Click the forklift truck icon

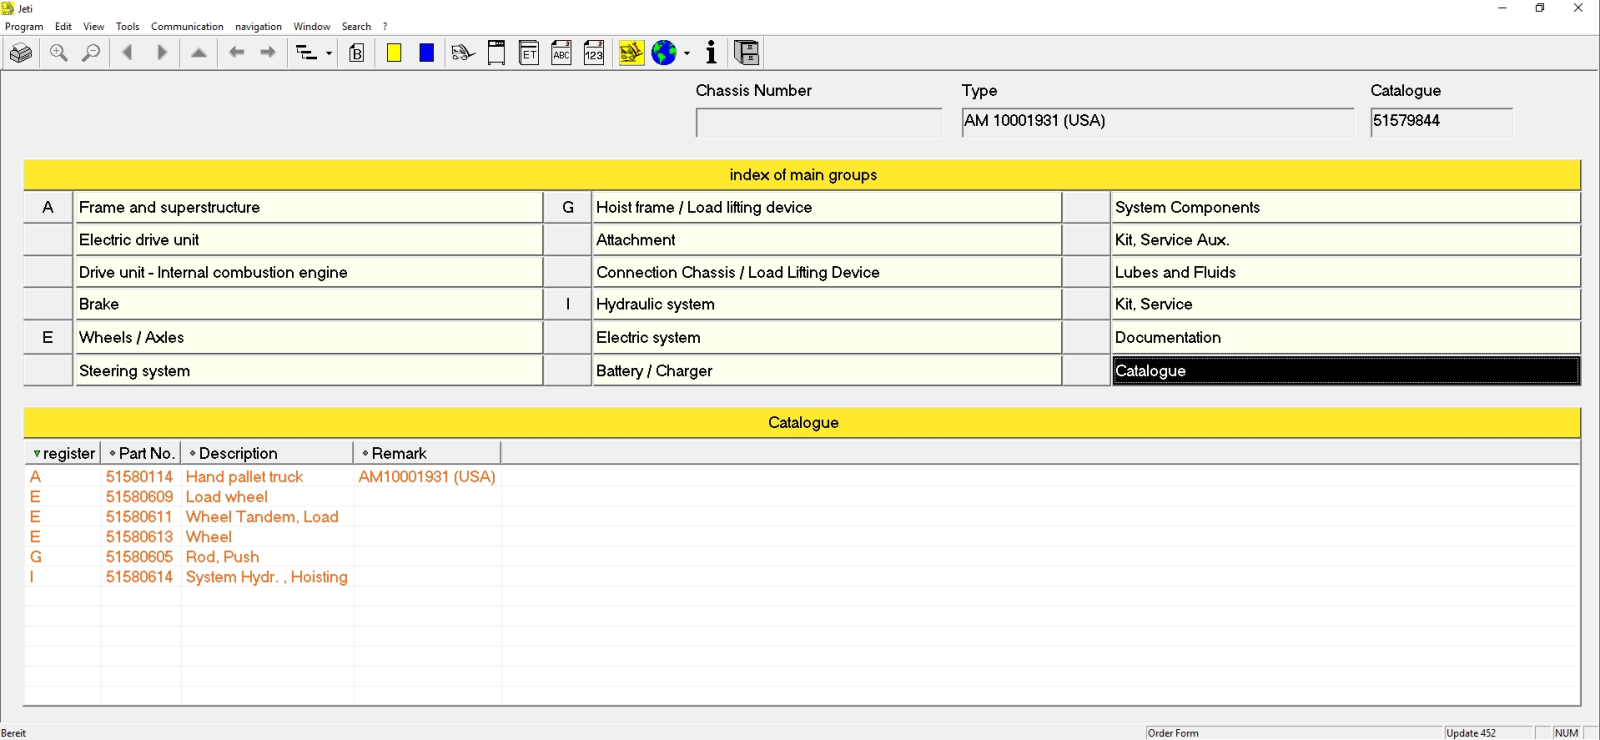pos(462,53)
